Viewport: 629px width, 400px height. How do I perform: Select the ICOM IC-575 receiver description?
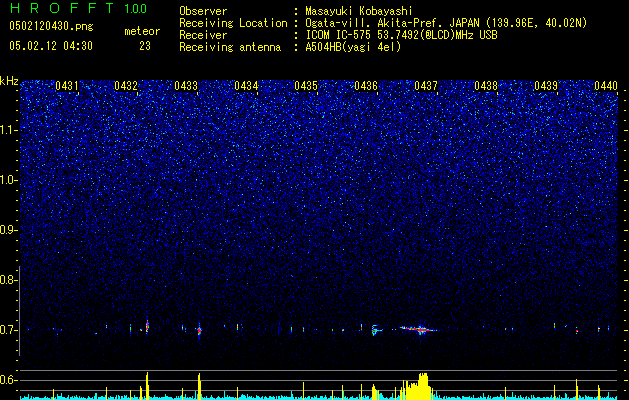pos(402,35)
